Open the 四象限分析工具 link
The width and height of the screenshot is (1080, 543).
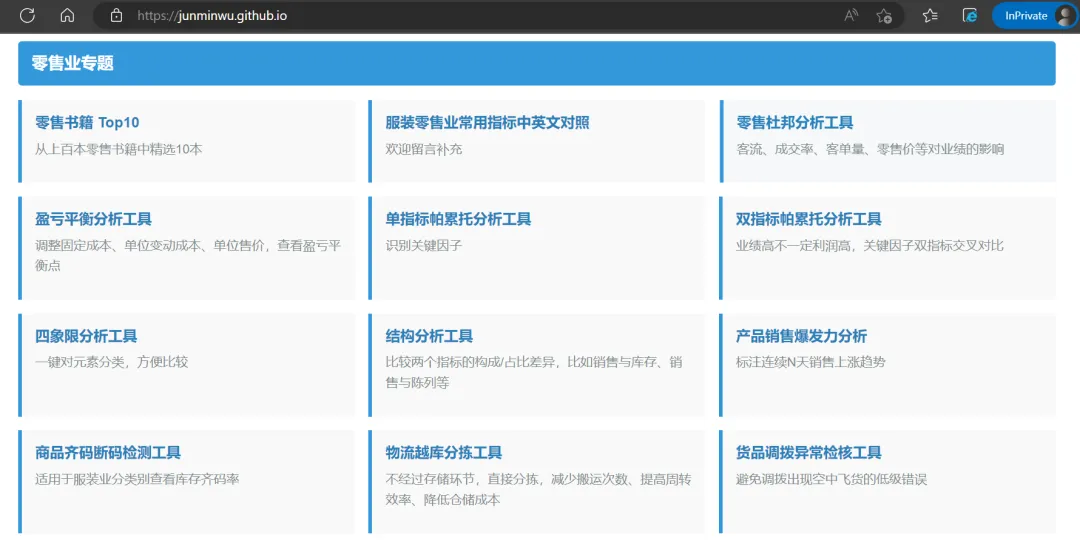pos(86,336)
